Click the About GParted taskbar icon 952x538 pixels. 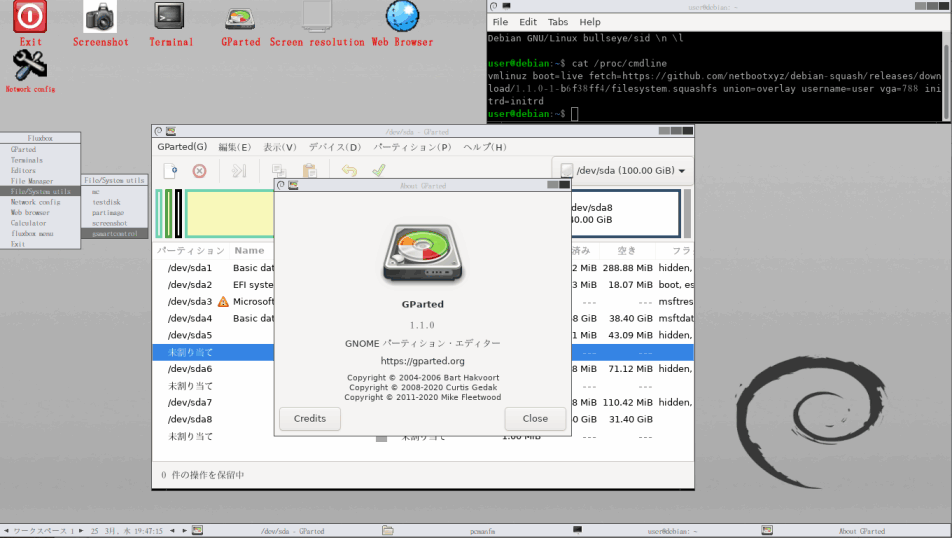click(767, 530)
